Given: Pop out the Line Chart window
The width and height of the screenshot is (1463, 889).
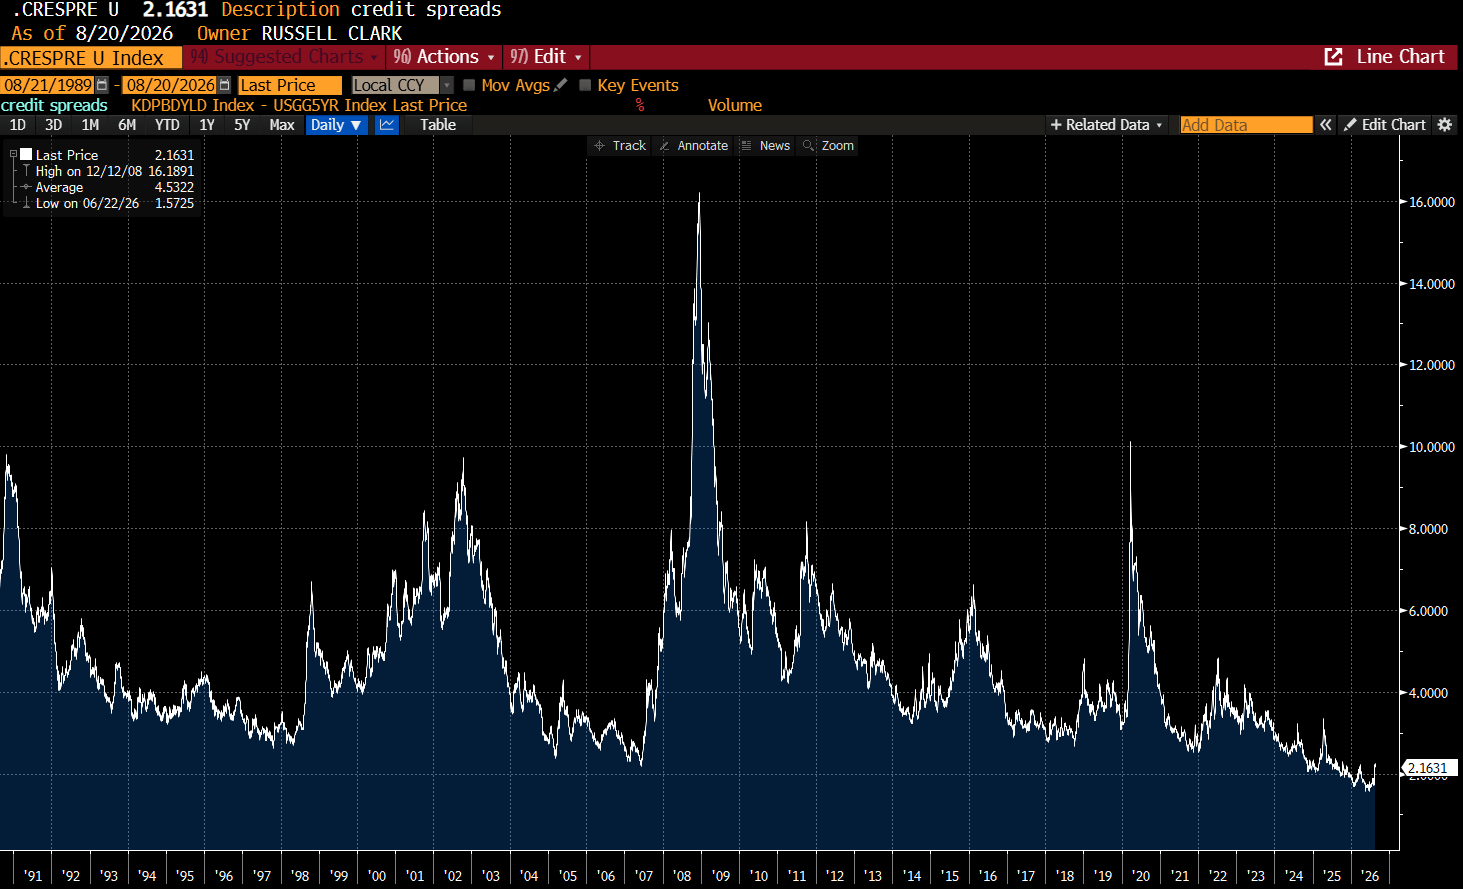Looking at the screenshot, I should (x=1333, y=57).
